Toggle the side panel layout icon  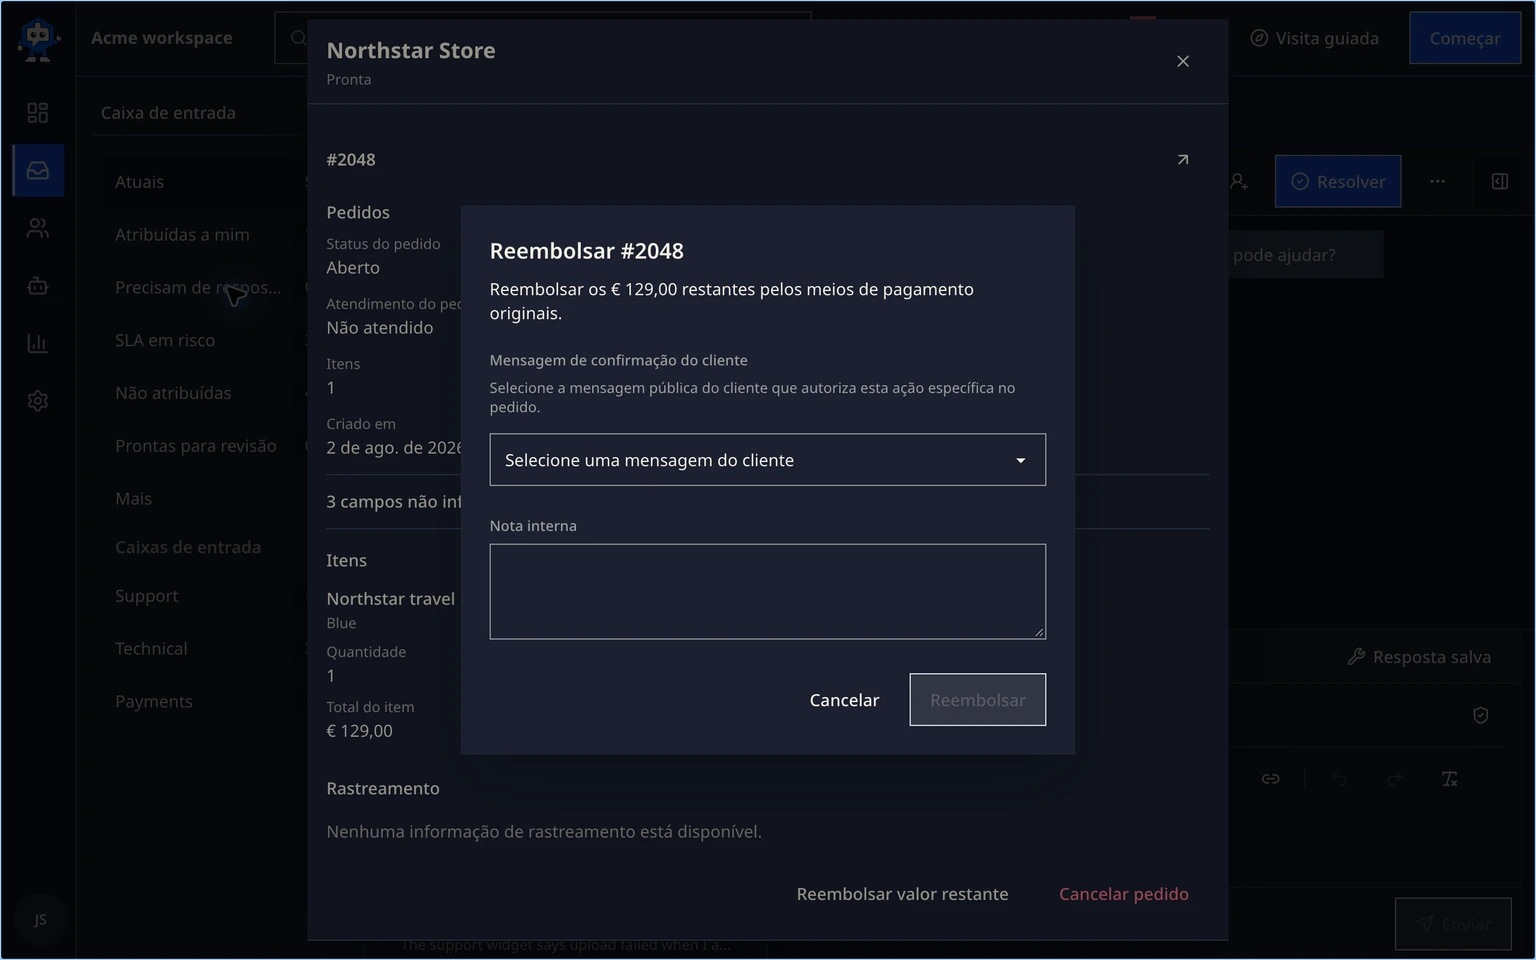pos(1500,181)
